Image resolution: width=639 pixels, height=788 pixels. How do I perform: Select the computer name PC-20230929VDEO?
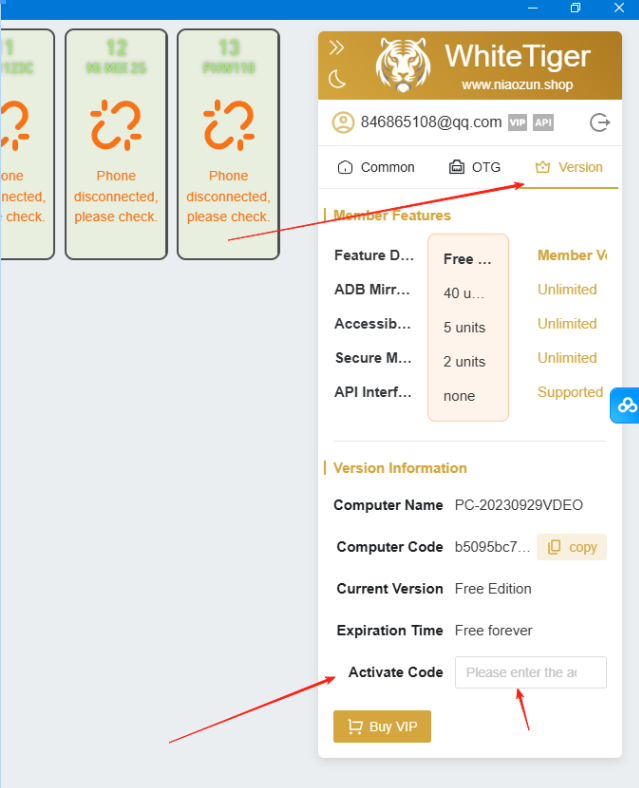518,505
